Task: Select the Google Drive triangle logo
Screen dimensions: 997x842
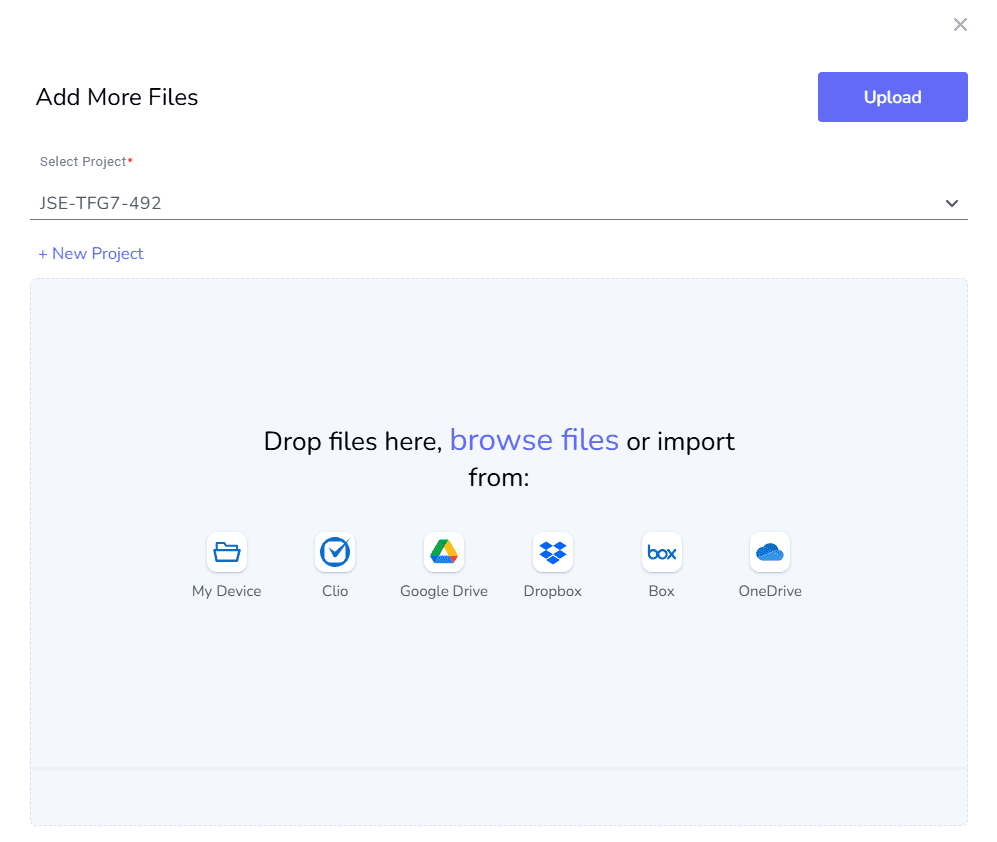Action: pos(443,552)
